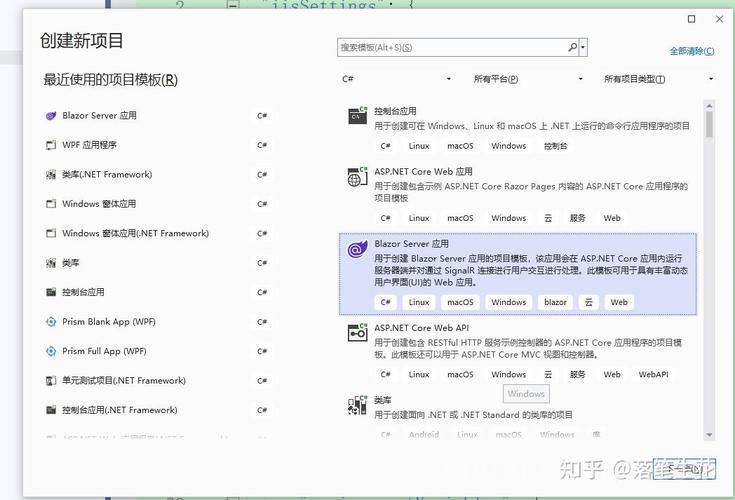735x500 pixels.
Task: Select WPF 应用程序 recent template
Action: [x=89, y=145]
